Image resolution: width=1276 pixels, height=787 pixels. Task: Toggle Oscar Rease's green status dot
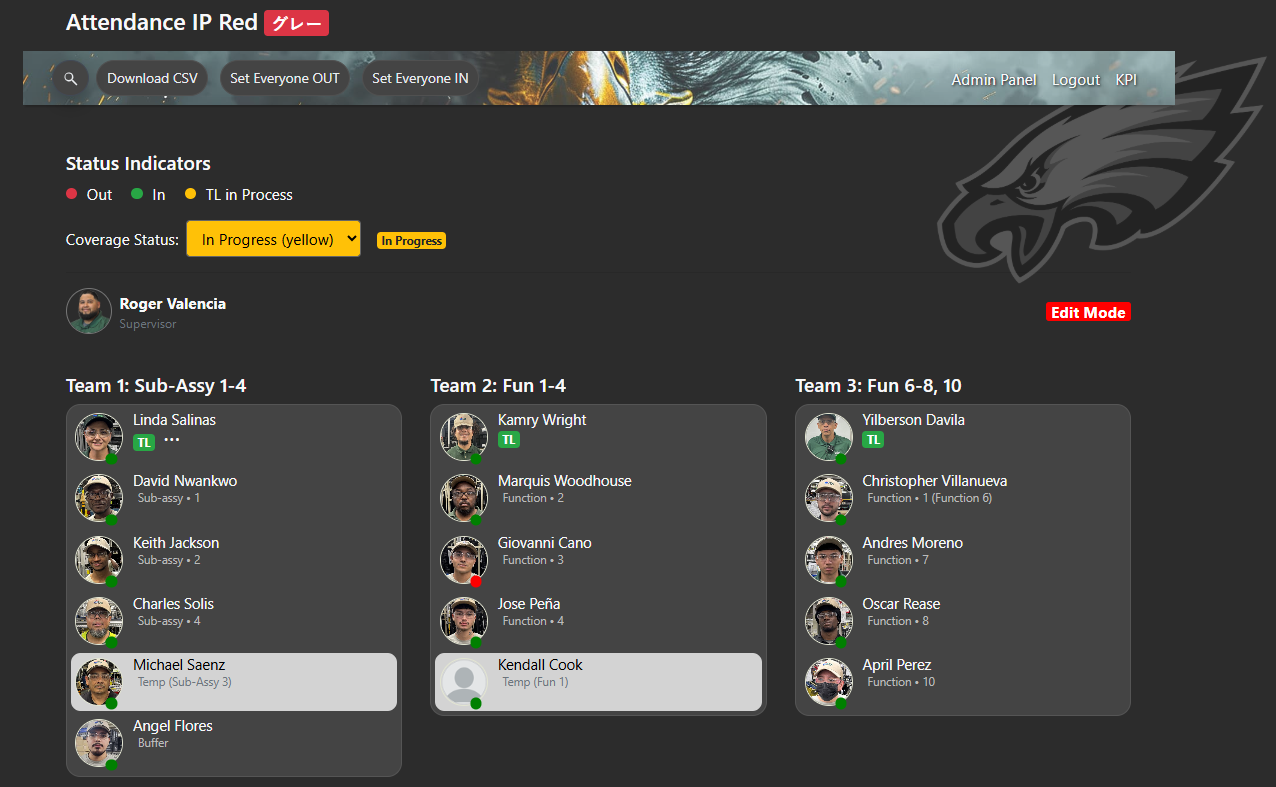tap(841, 642)
